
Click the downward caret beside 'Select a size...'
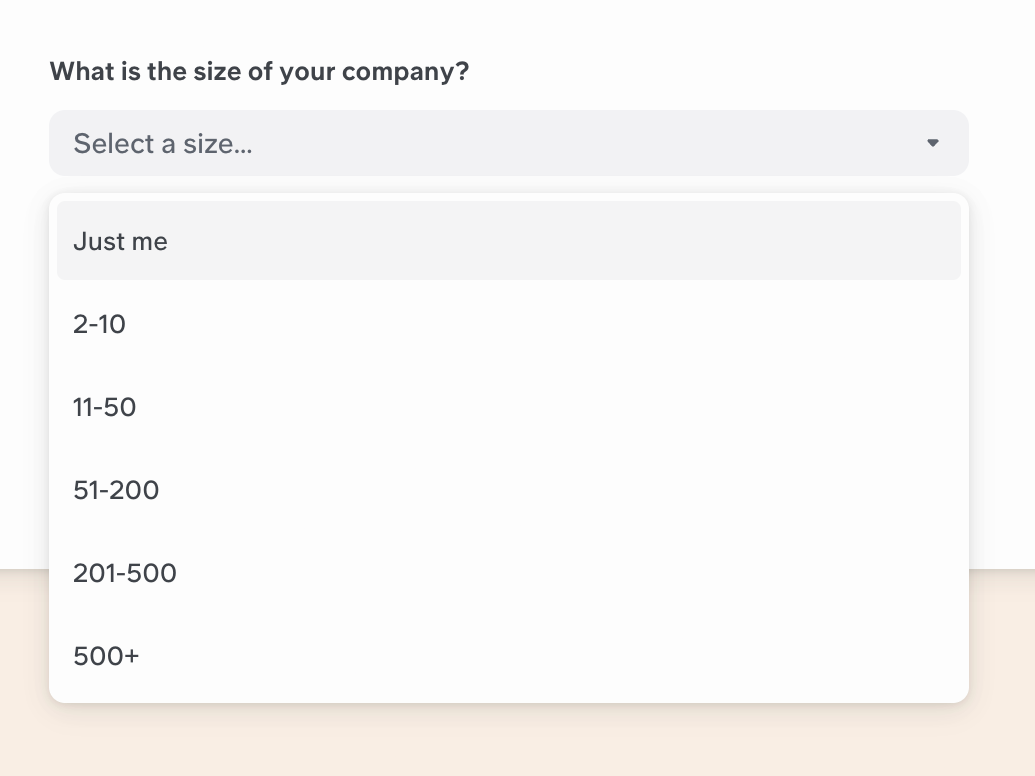pos(933,143)
